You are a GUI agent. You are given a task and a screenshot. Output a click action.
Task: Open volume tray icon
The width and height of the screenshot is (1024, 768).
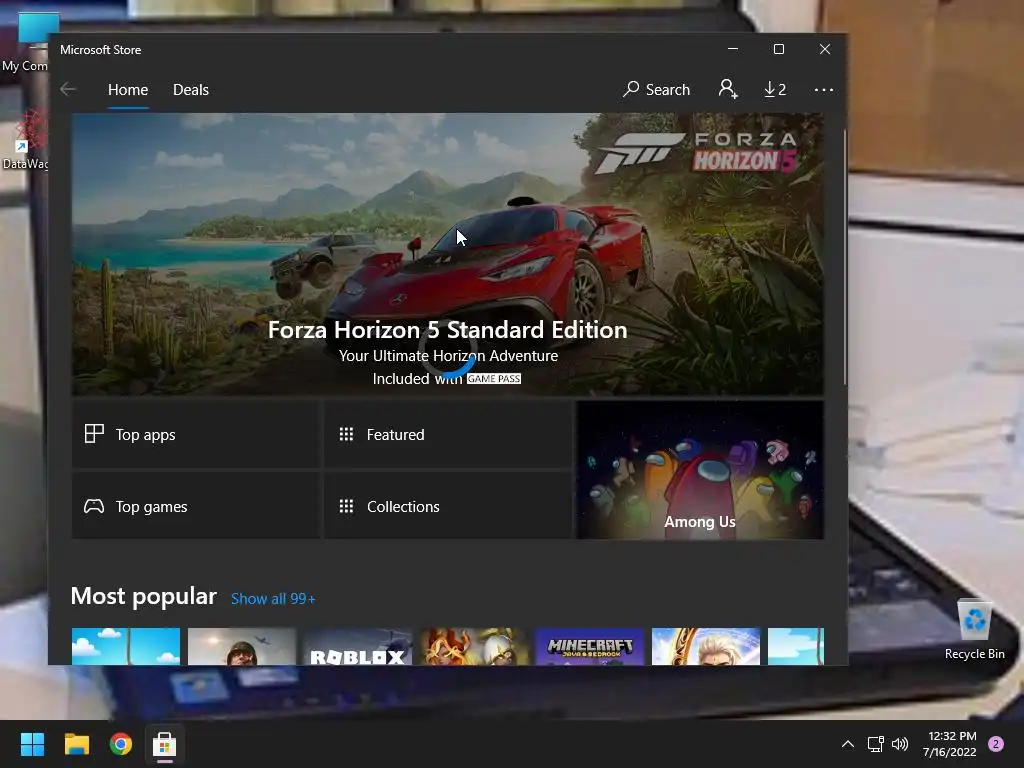tap(900, 744)
